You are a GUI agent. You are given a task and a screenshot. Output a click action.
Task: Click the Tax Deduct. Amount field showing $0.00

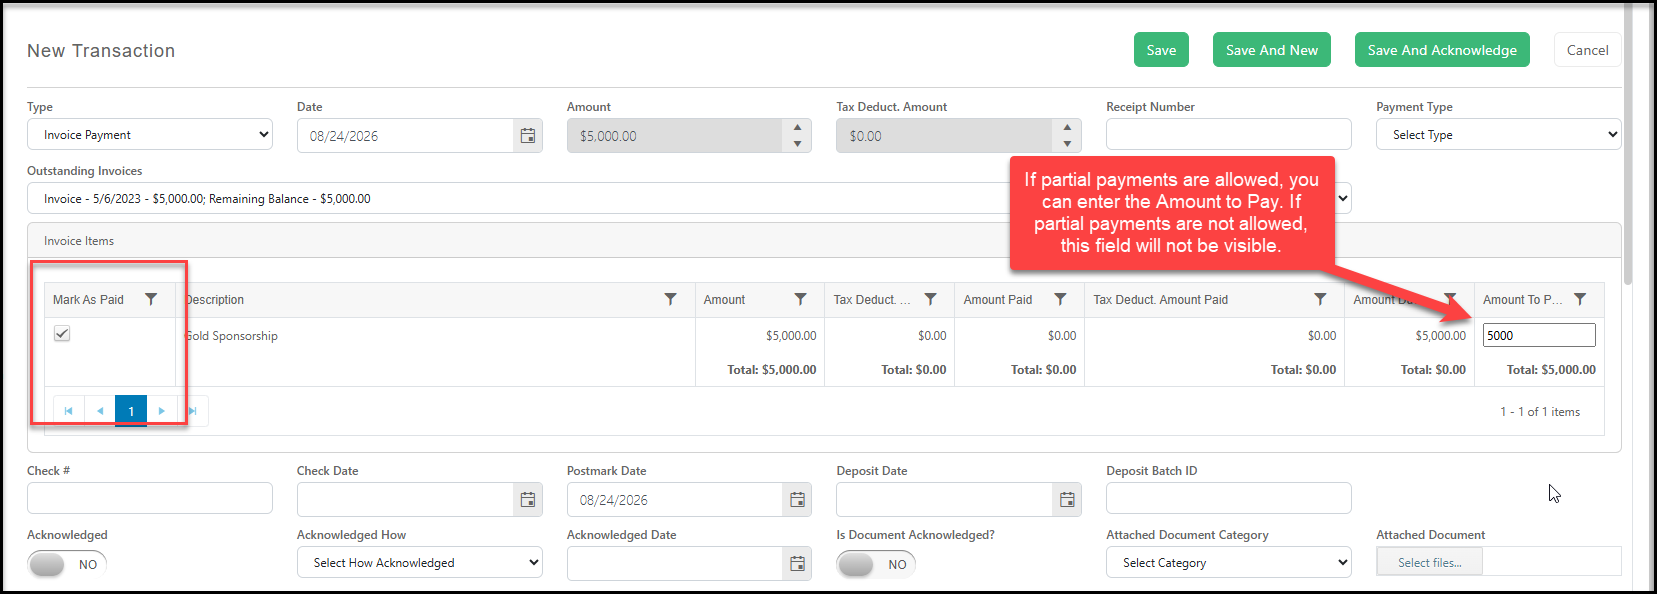[945, 136]
